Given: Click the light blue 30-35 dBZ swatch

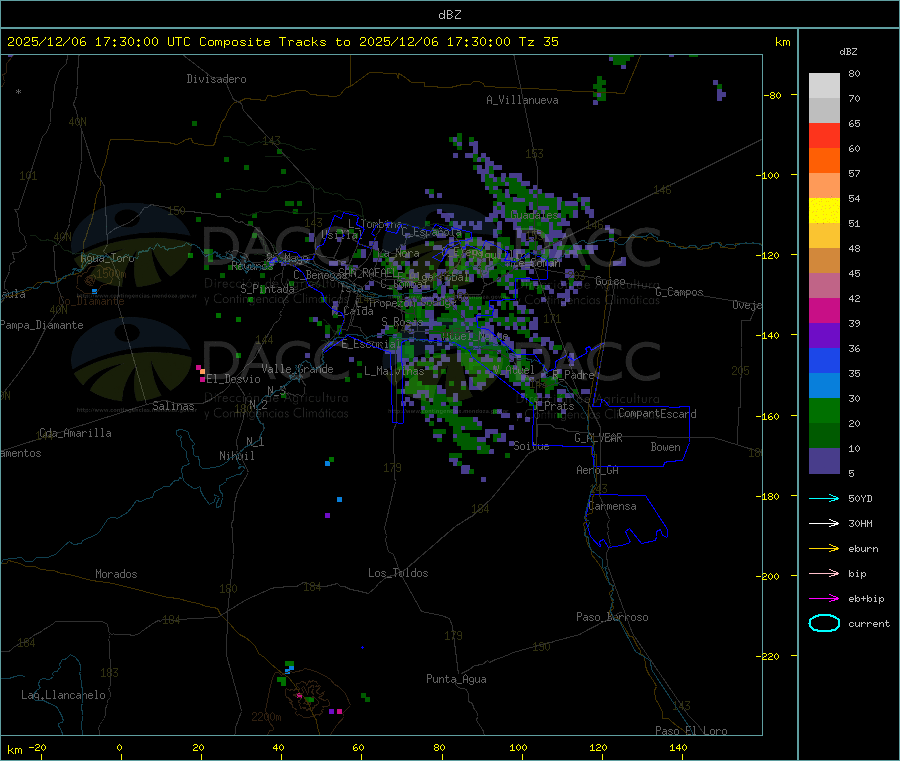Looking at the screenshot, I should point(824,386).
